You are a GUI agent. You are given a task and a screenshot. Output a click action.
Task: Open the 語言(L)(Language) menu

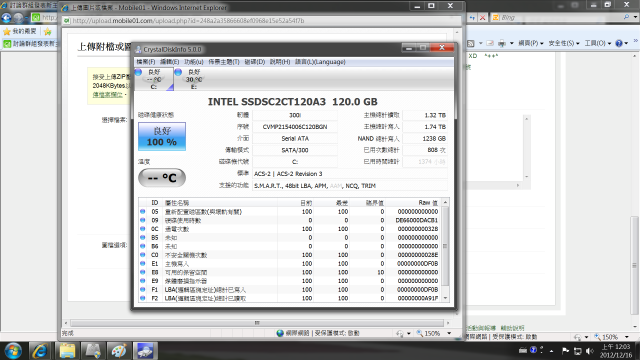click(x=320, y=62)
